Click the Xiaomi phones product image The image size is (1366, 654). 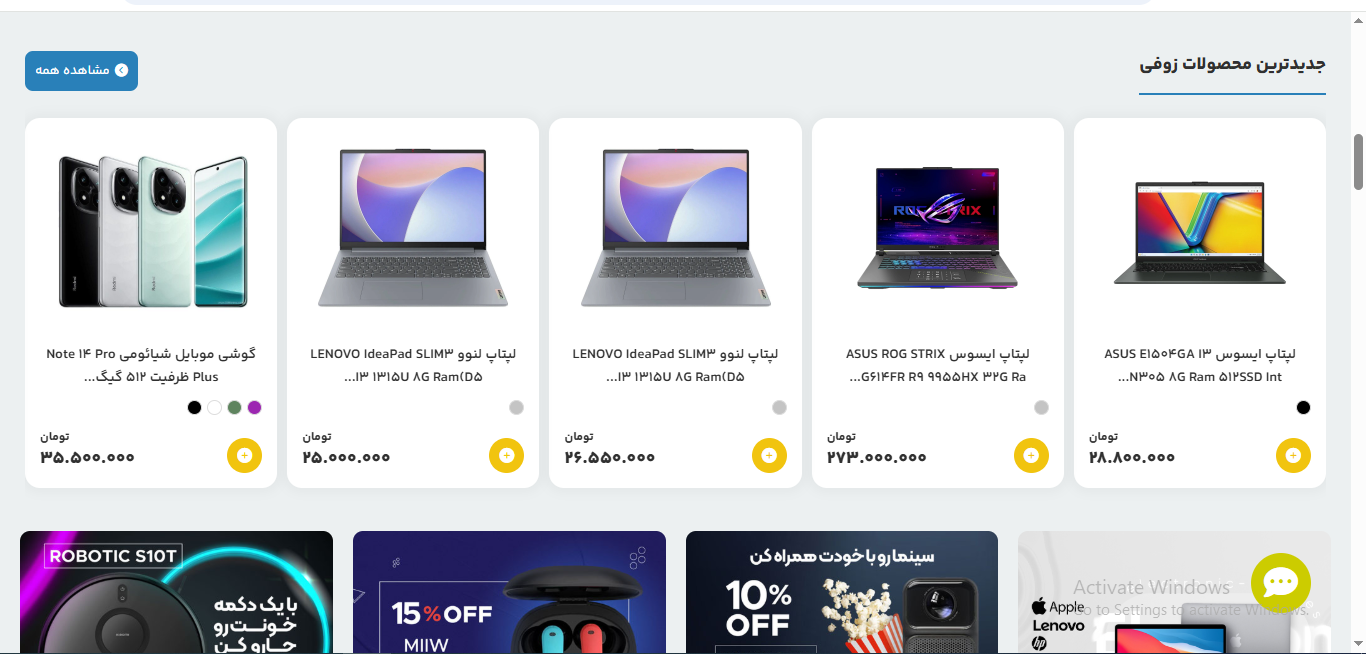pyautogui.click(x=151, y=231)
